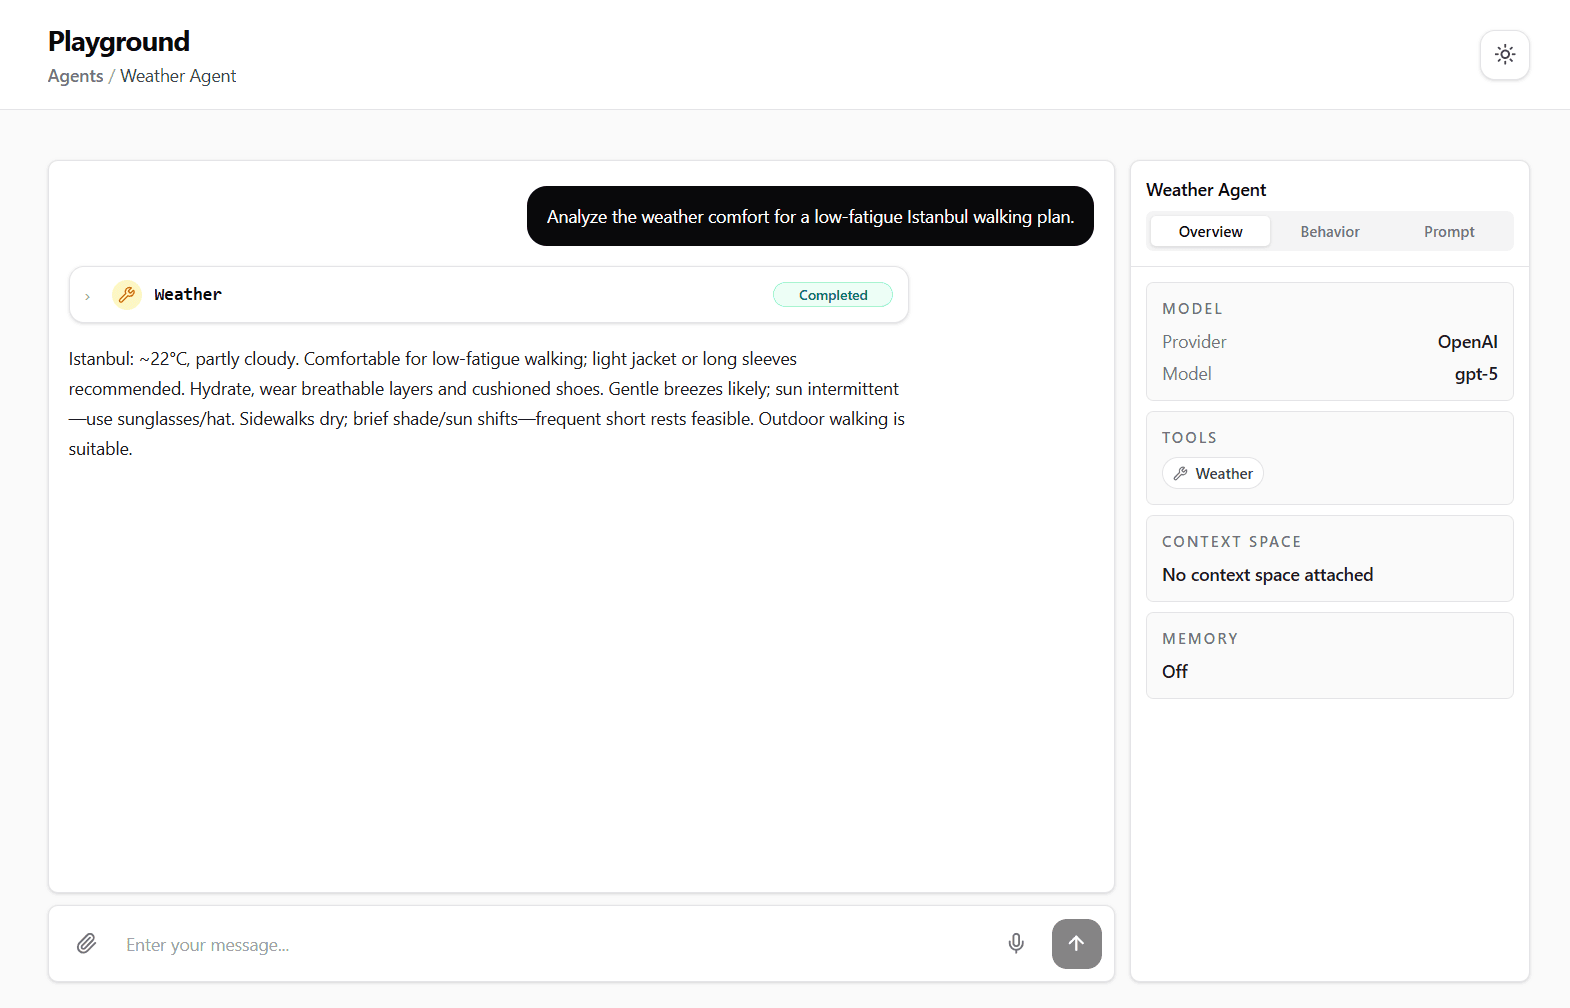The height and width of the screenshot is (1008, 1570).
Task: Send message with the arrow-up button
Action: 1076,943
